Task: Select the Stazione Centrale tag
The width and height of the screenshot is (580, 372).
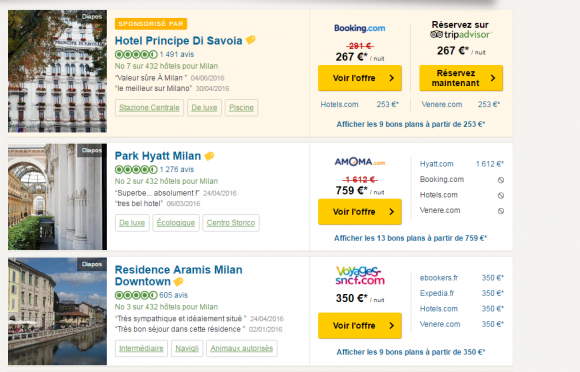Action: click(149, 108)
